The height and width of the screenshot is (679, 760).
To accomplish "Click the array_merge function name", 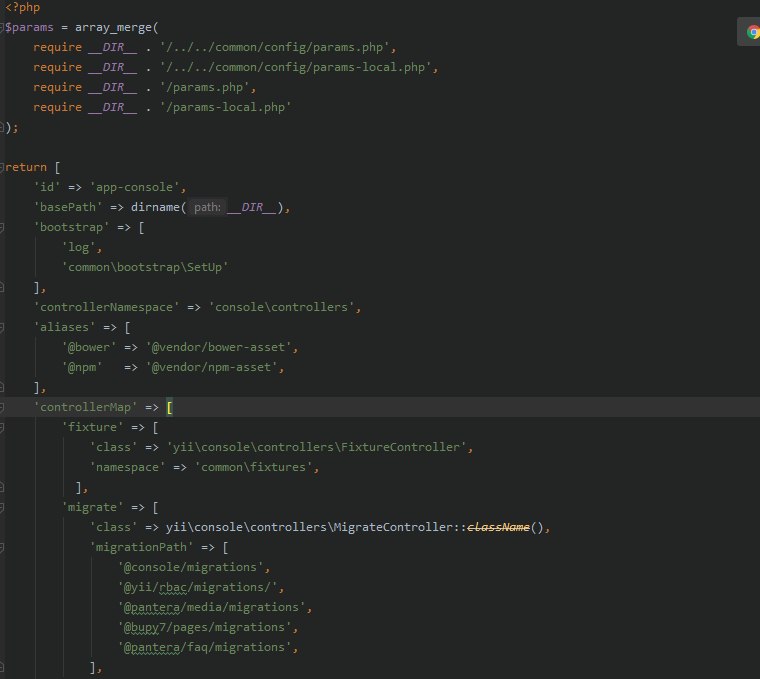I will 113,27.
